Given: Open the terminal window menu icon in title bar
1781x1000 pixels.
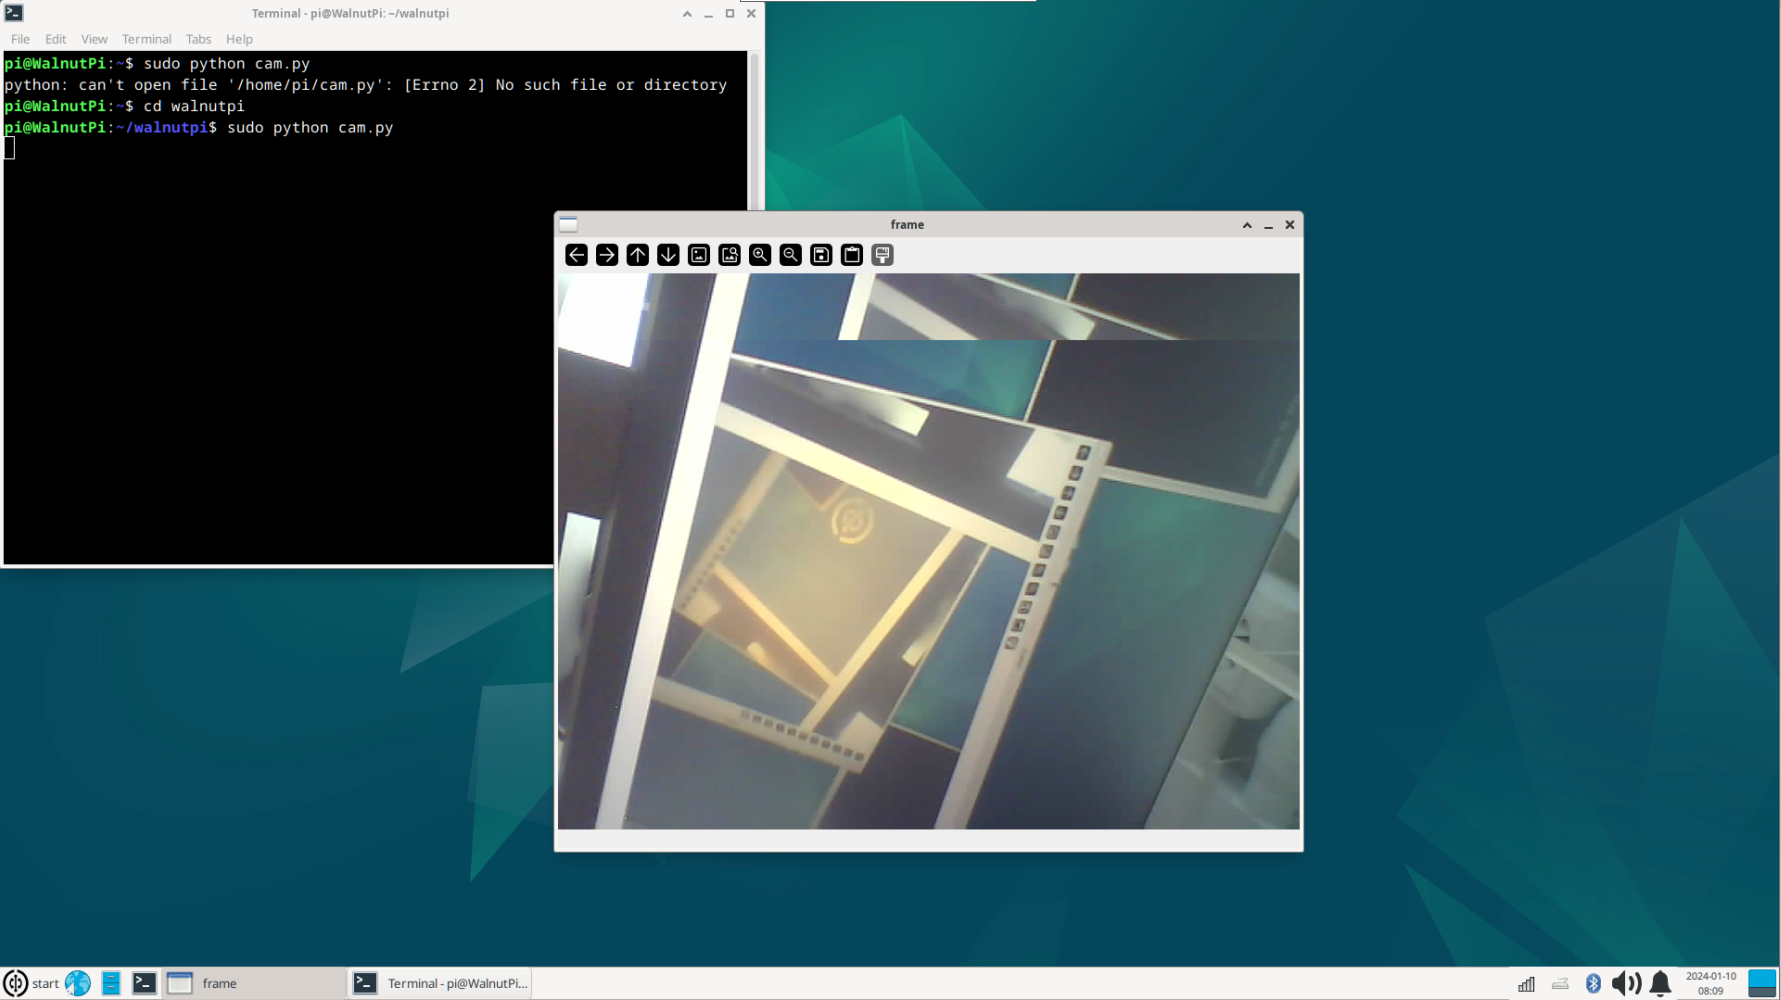Looking at the screenshot, I should [14, 13].
